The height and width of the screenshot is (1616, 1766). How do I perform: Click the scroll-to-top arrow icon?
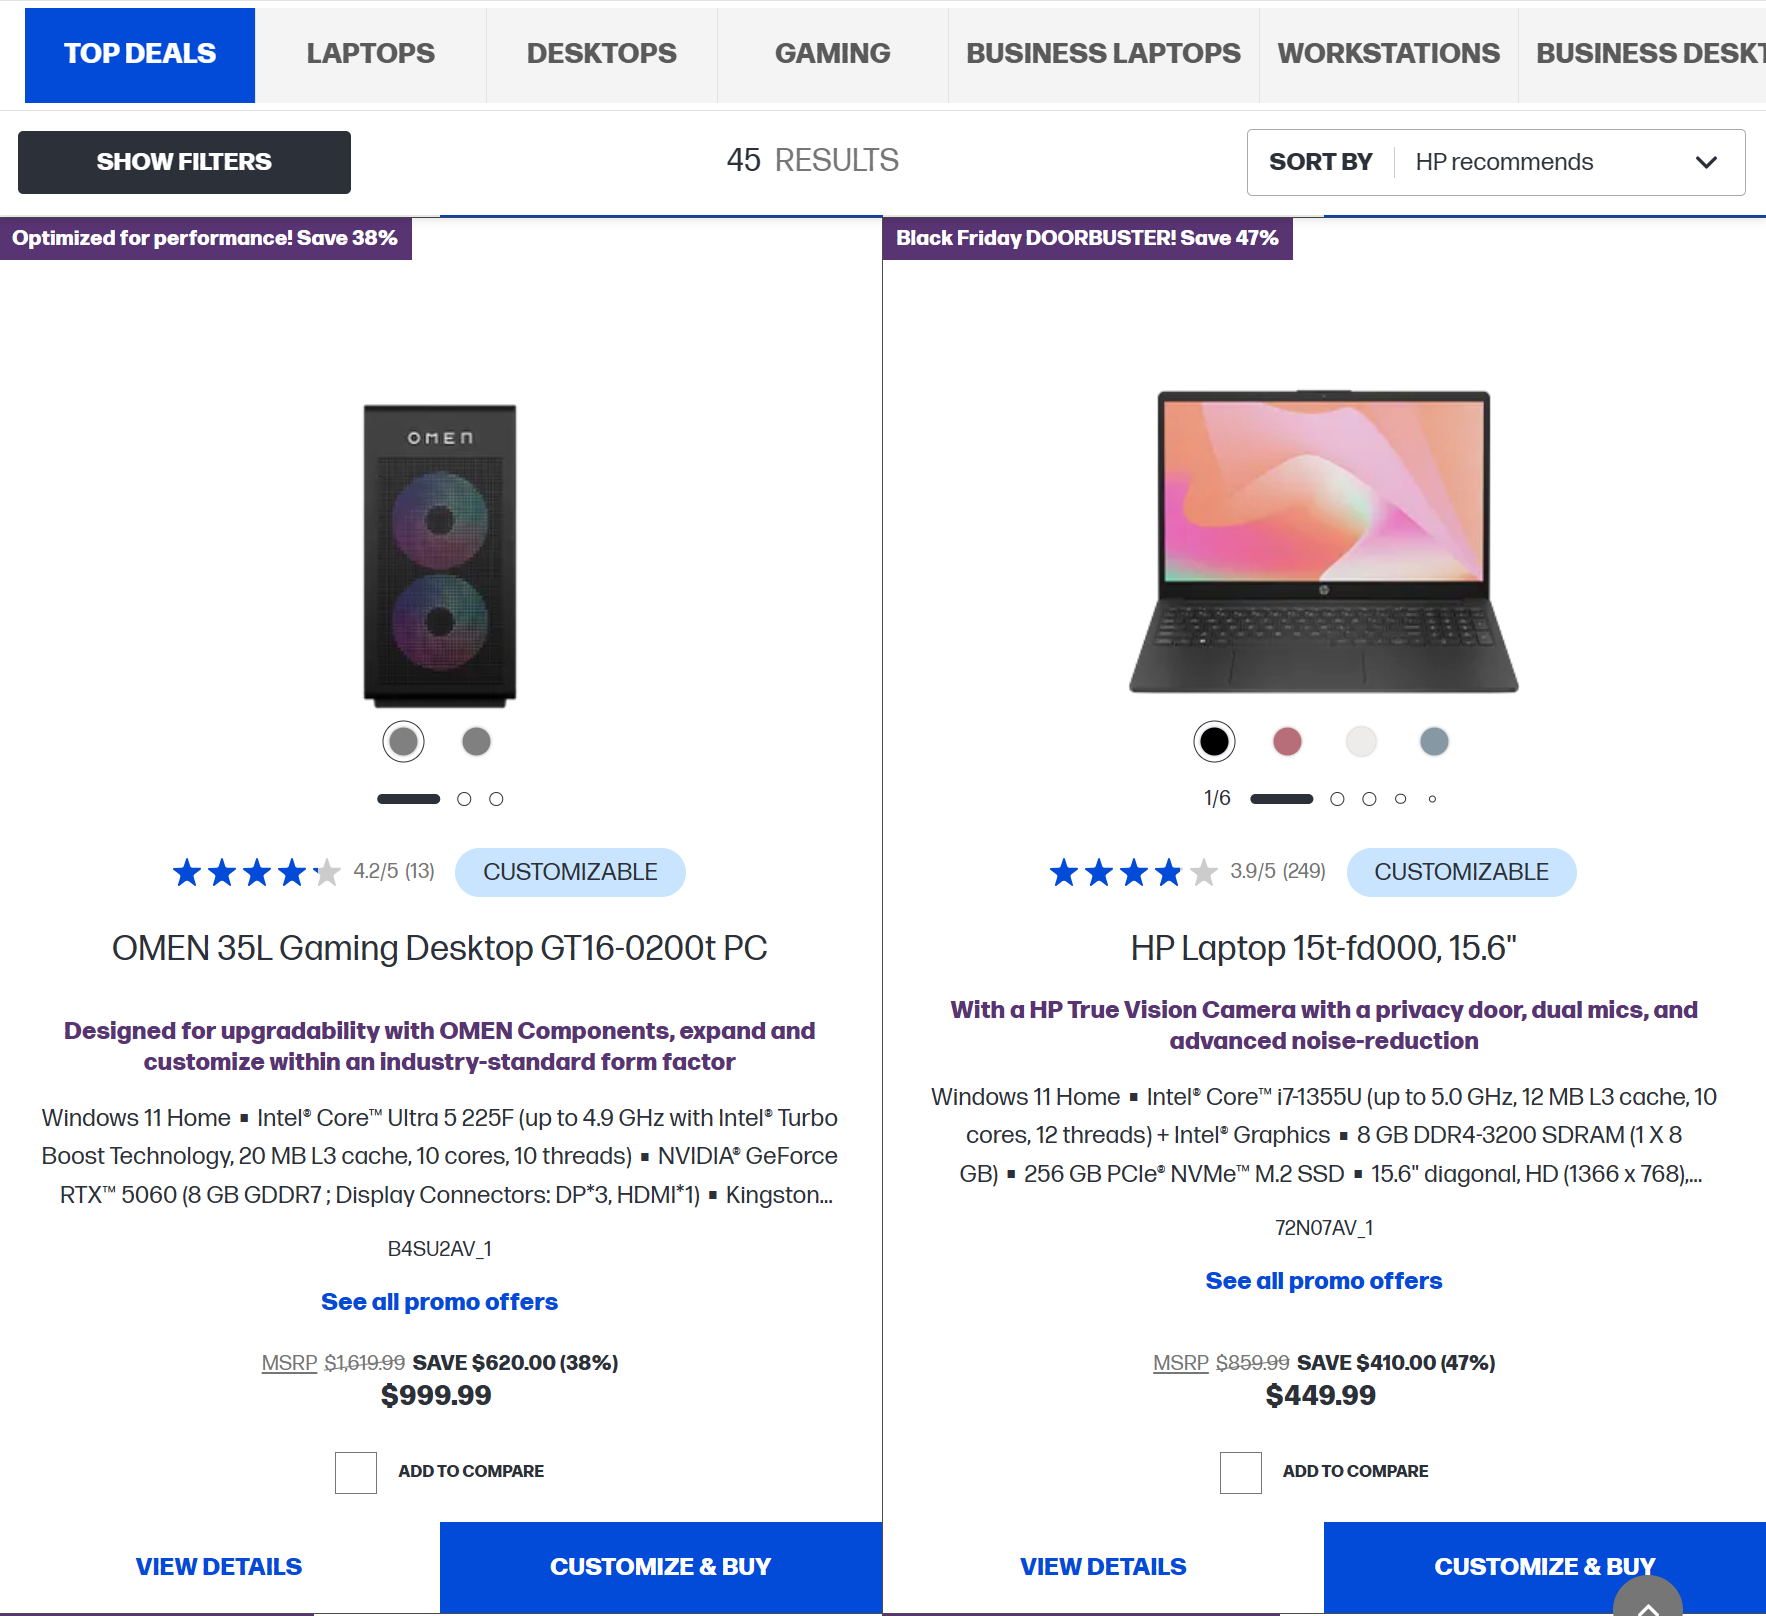1647,1602
